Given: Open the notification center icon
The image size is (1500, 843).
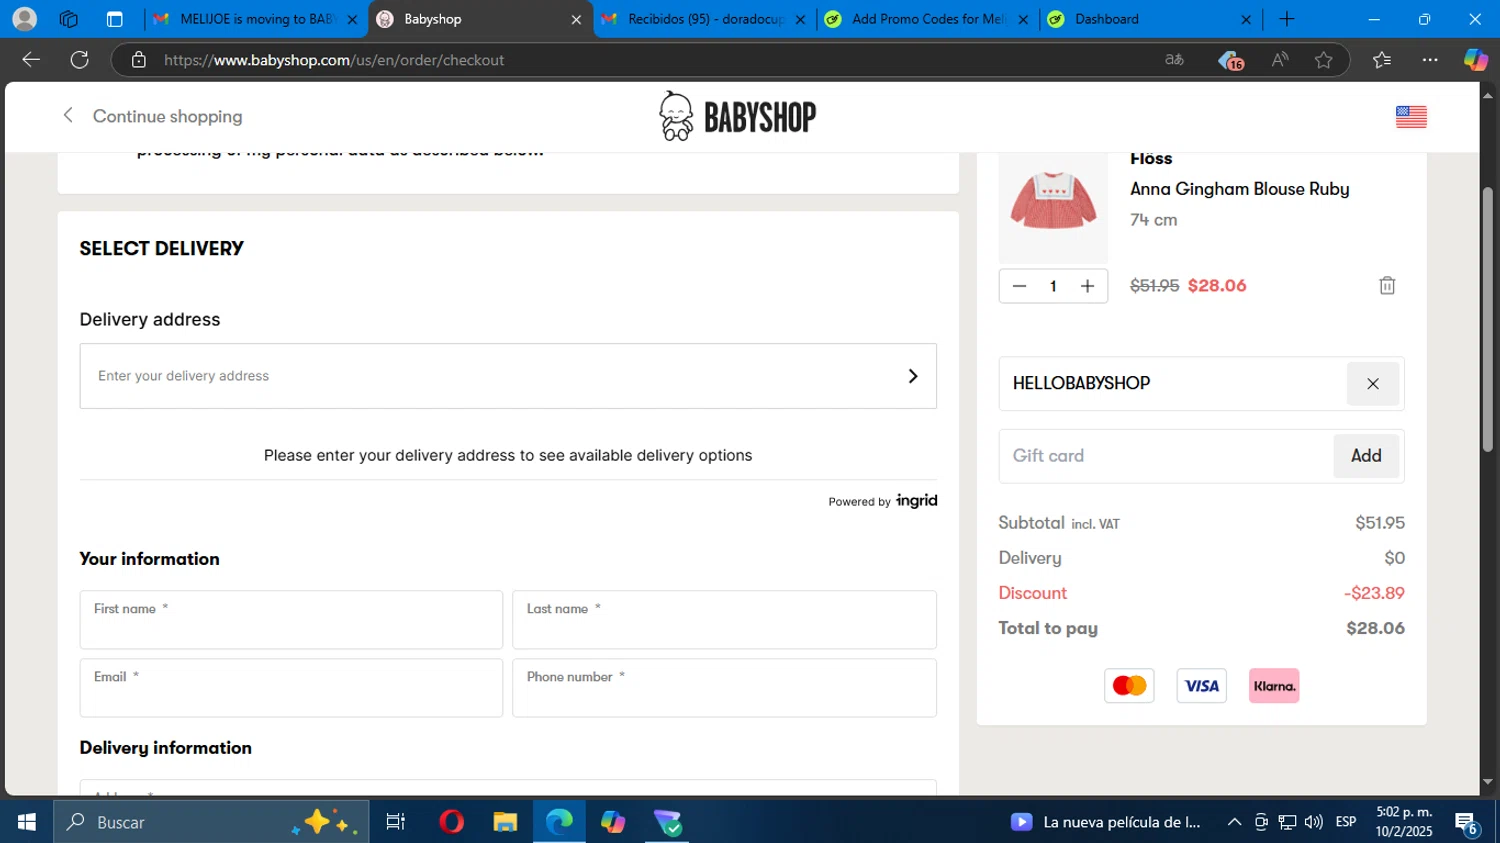Looking at the screenshot, I should (x=1467, y=822).
